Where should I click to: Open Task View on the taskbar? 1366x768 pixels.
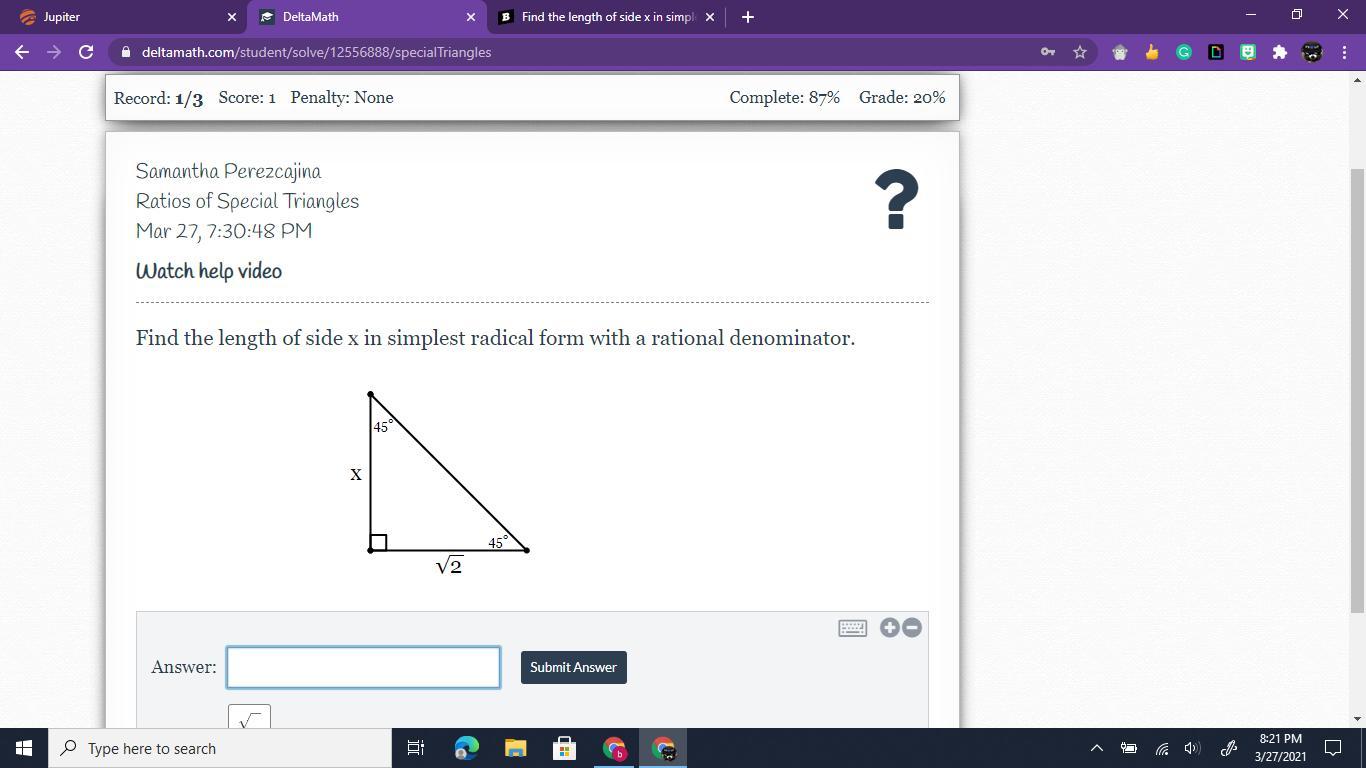coord(416,748)
